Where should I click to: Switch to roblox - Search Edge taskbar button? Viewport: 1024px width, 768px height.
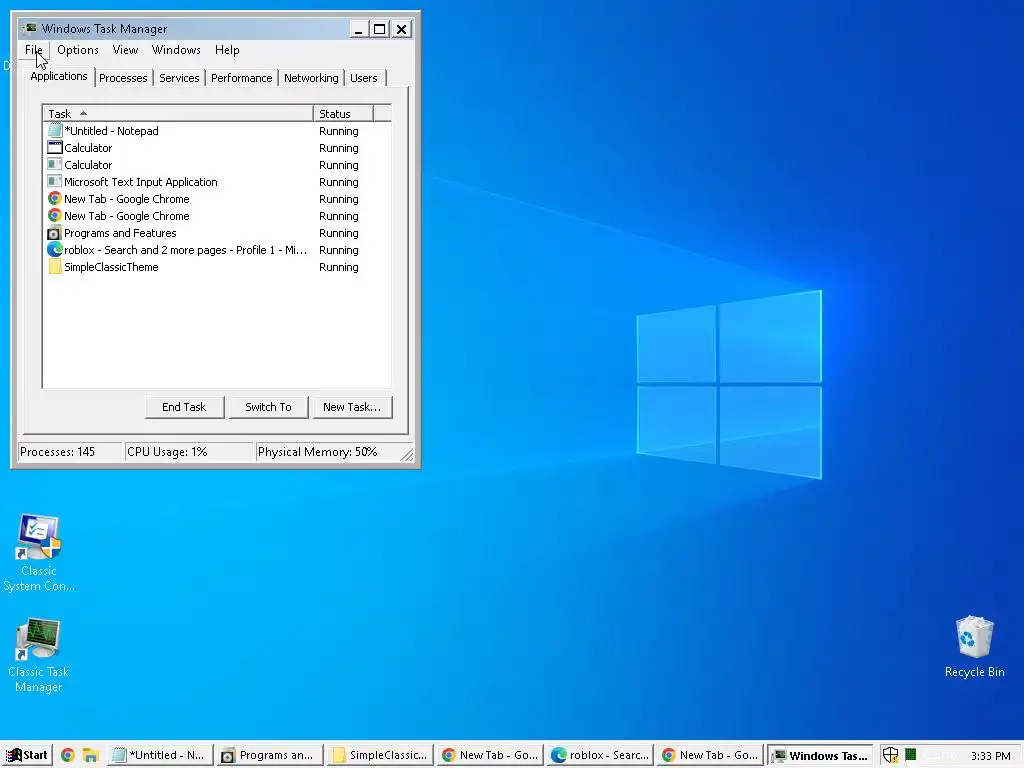pos(600,755)
